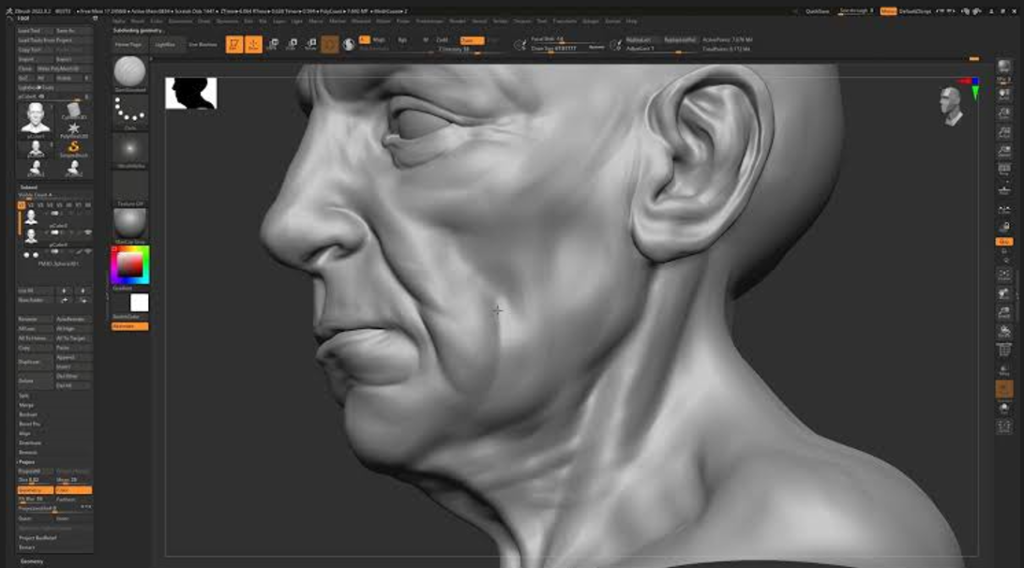
Task: Click the QuickSave button
Action: click(x=817, y=11)
